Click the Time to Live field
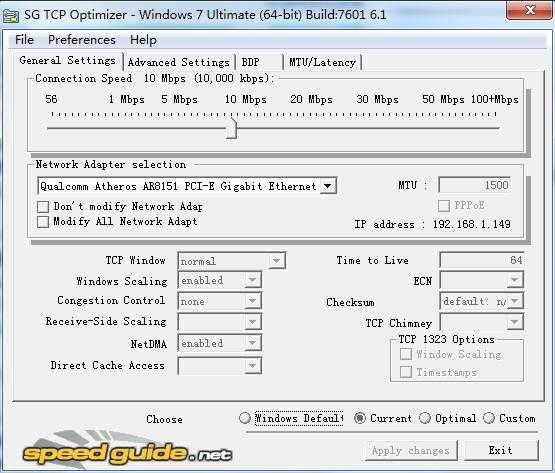The width and height of the screenshot is (555, 473). (x=481, y=260)
